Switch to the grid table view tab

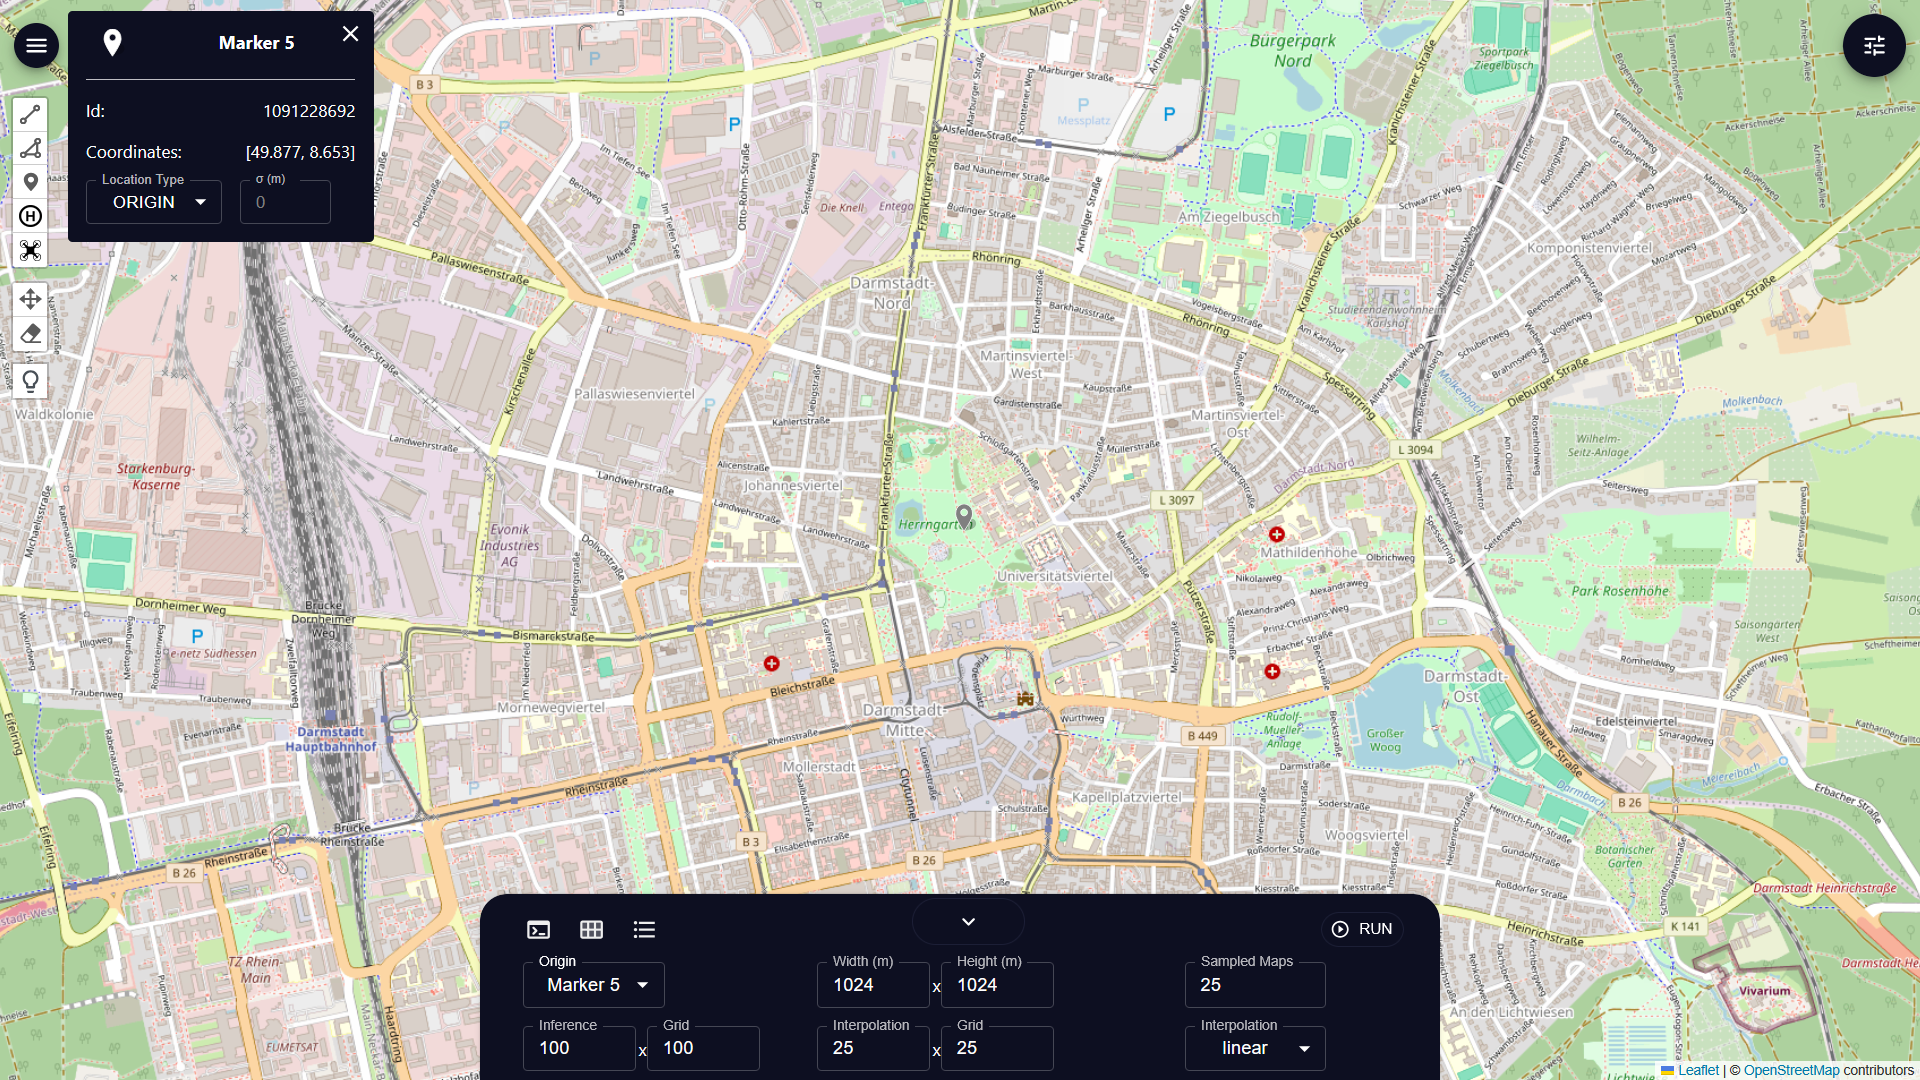pos(591,930)
